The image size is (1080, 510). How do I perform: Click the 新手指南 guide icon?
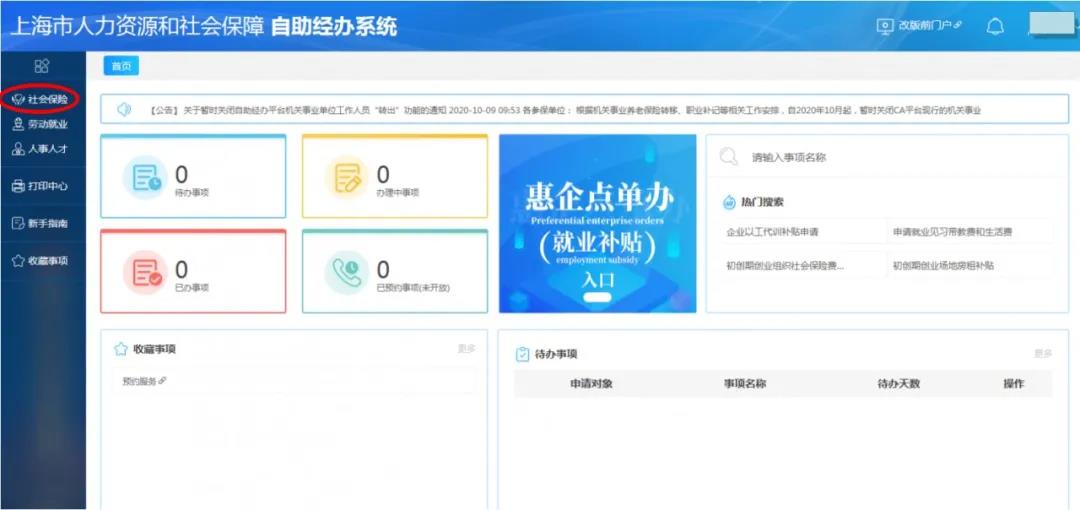pos(19,223)
